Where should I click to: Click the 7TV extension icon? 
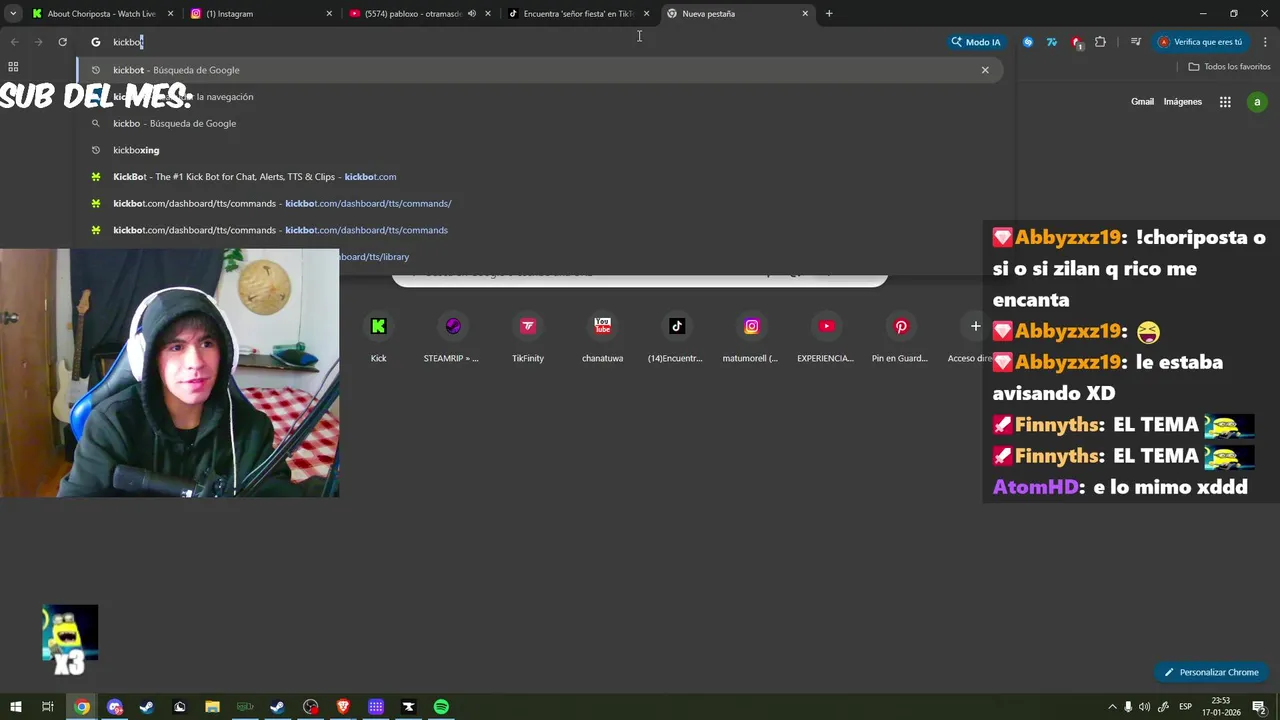tap(1052, 42)
